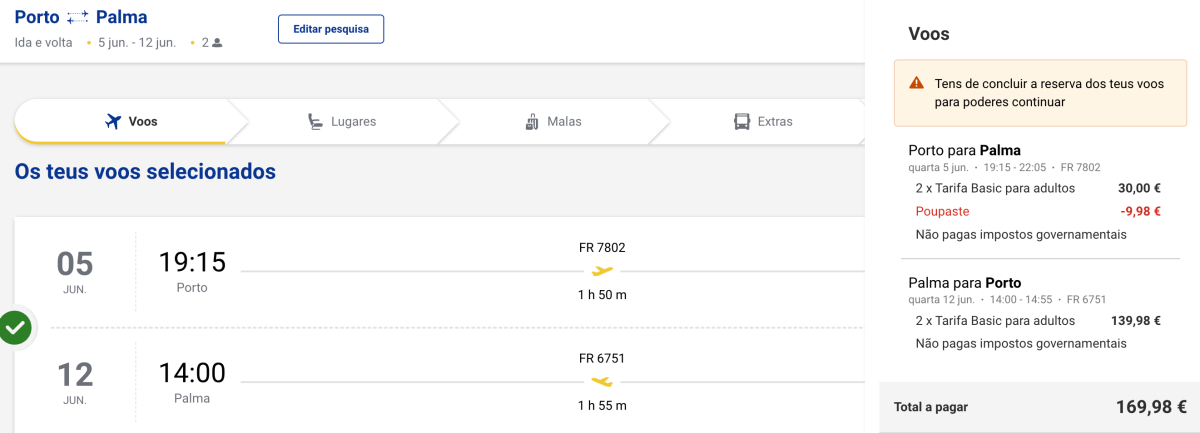Click the luggage icon in Malas tab

(x=532, y=122)
